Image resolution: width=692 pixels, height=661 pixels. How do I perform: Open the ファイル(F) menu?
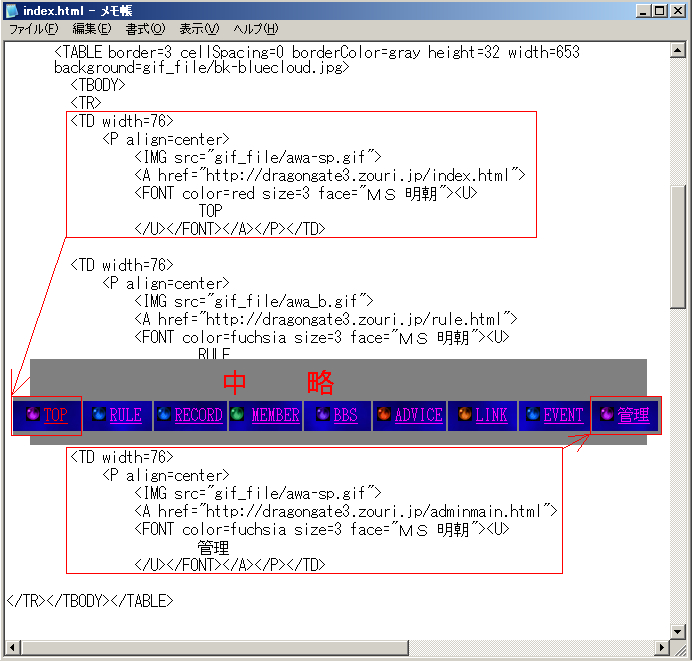tap(34, 29)
